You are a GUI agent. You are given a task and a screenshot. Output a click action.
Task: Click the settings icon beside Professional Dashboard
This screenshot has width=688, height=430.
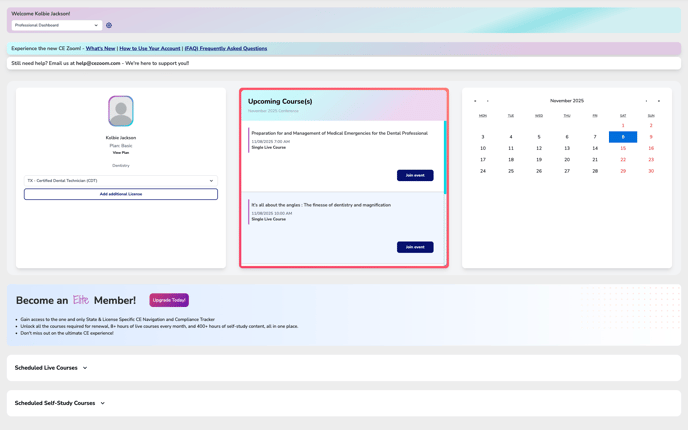[109, 25]
